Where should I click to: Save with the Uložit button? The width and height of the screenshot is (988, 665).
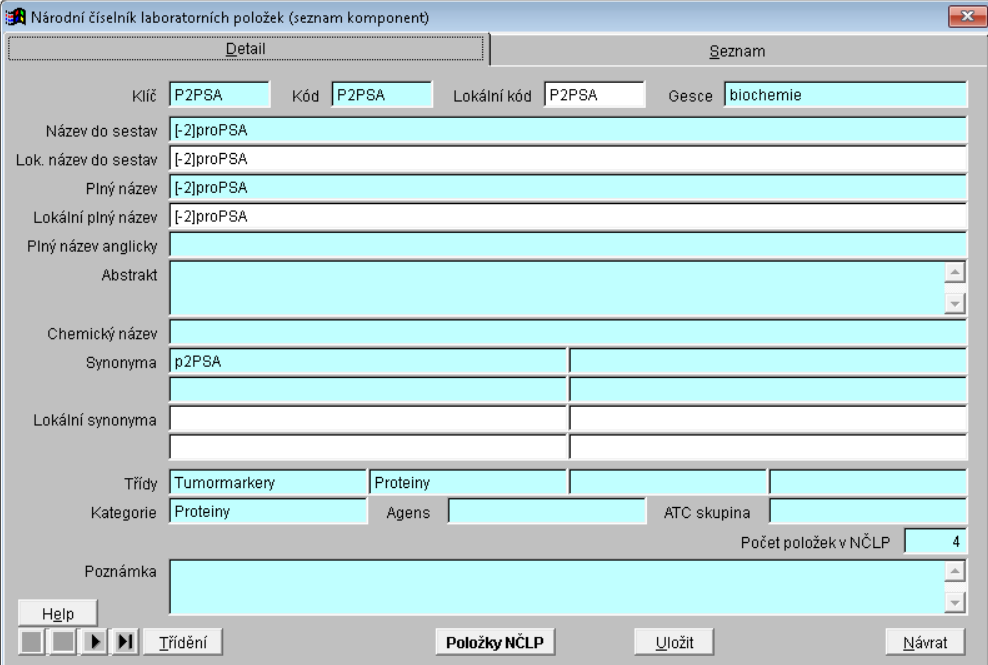[675, 641]
